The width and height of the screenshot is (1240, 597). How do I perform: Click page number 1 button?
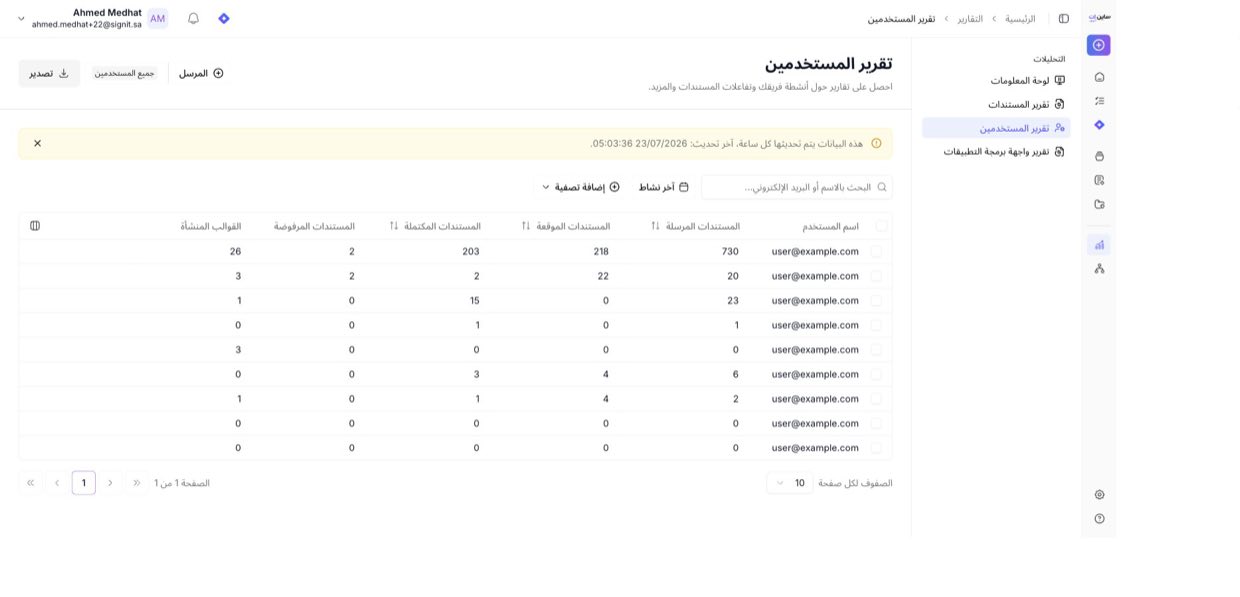84,483
